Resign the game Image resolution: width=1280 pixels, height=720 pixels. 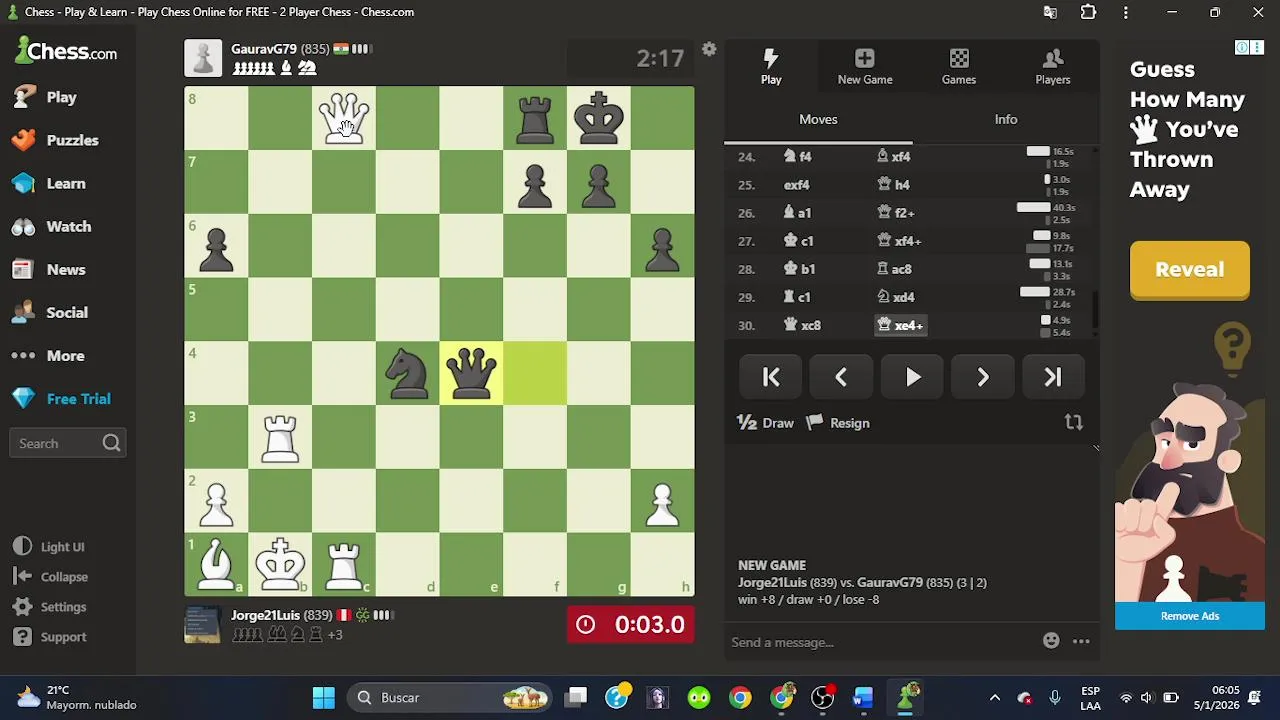[838, 423]
